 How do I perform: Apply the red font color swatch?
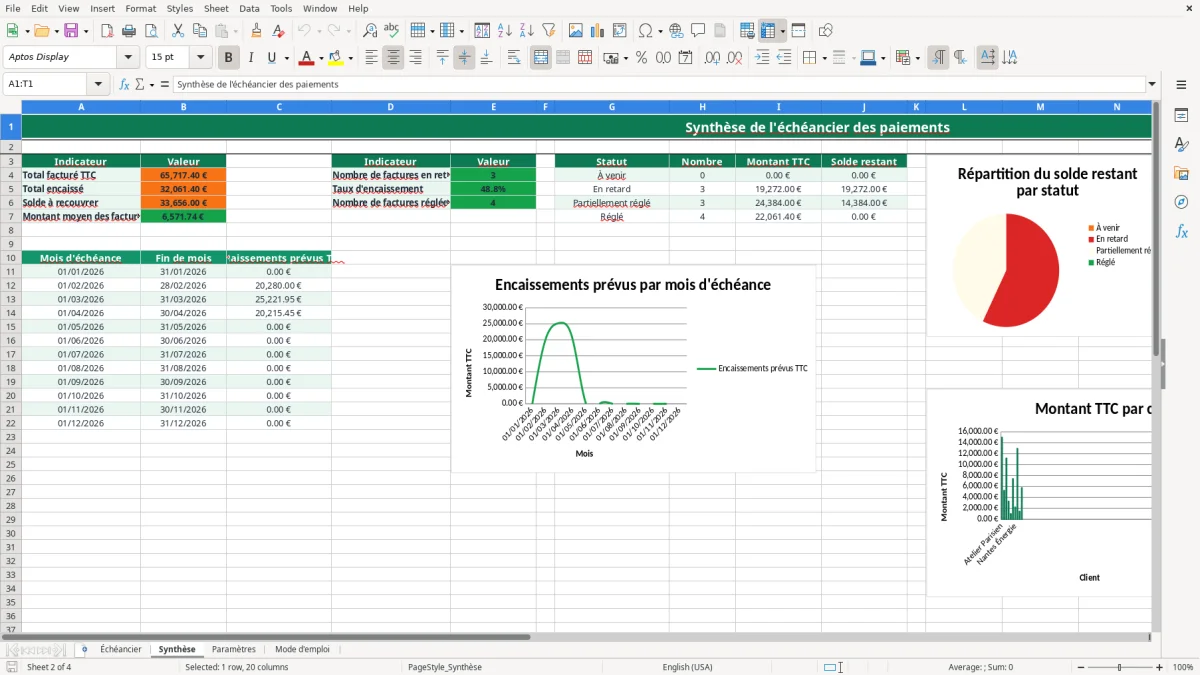click(x=307, y=57)
